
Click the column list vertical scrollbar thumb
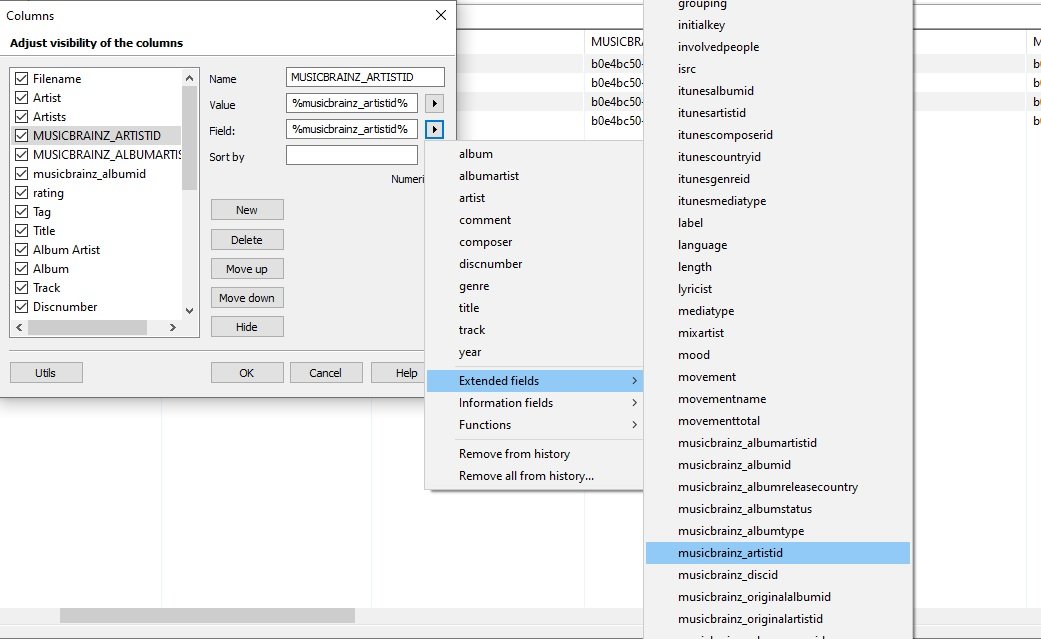[x=189, y=137]
